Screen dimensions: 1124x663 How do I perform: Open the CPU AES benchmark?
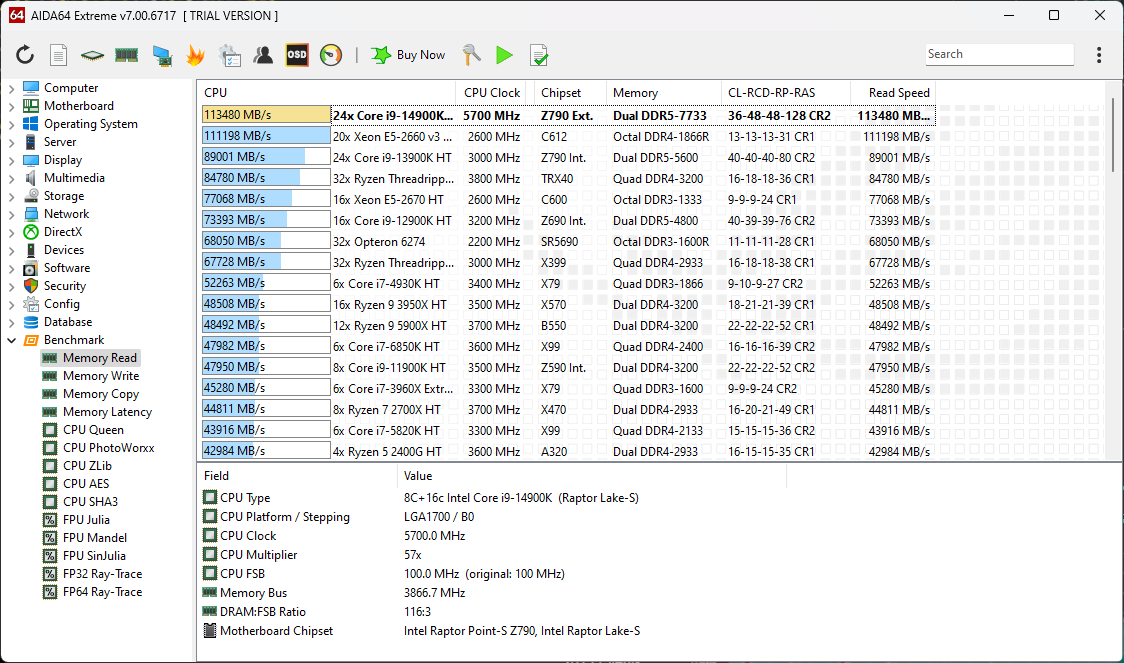[x=86, y=484]
